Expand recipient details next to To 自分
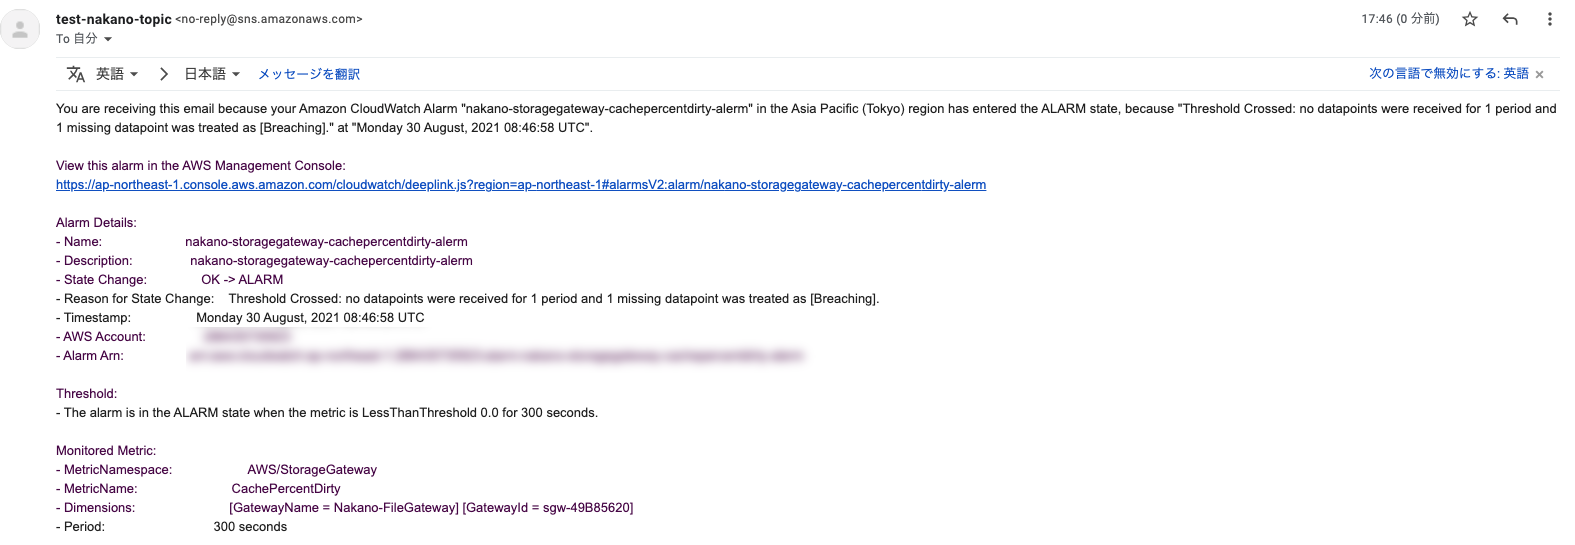Viewport: 1575px width, 545px height. pyautogui.click(x=108, y=39)
